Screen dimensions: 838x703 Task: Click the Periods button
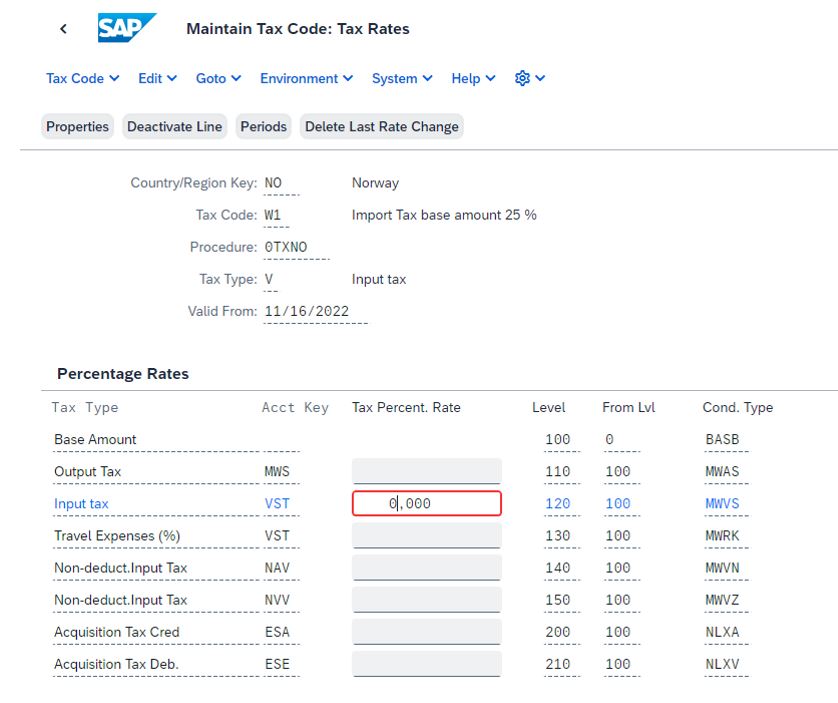coord(263,127)
